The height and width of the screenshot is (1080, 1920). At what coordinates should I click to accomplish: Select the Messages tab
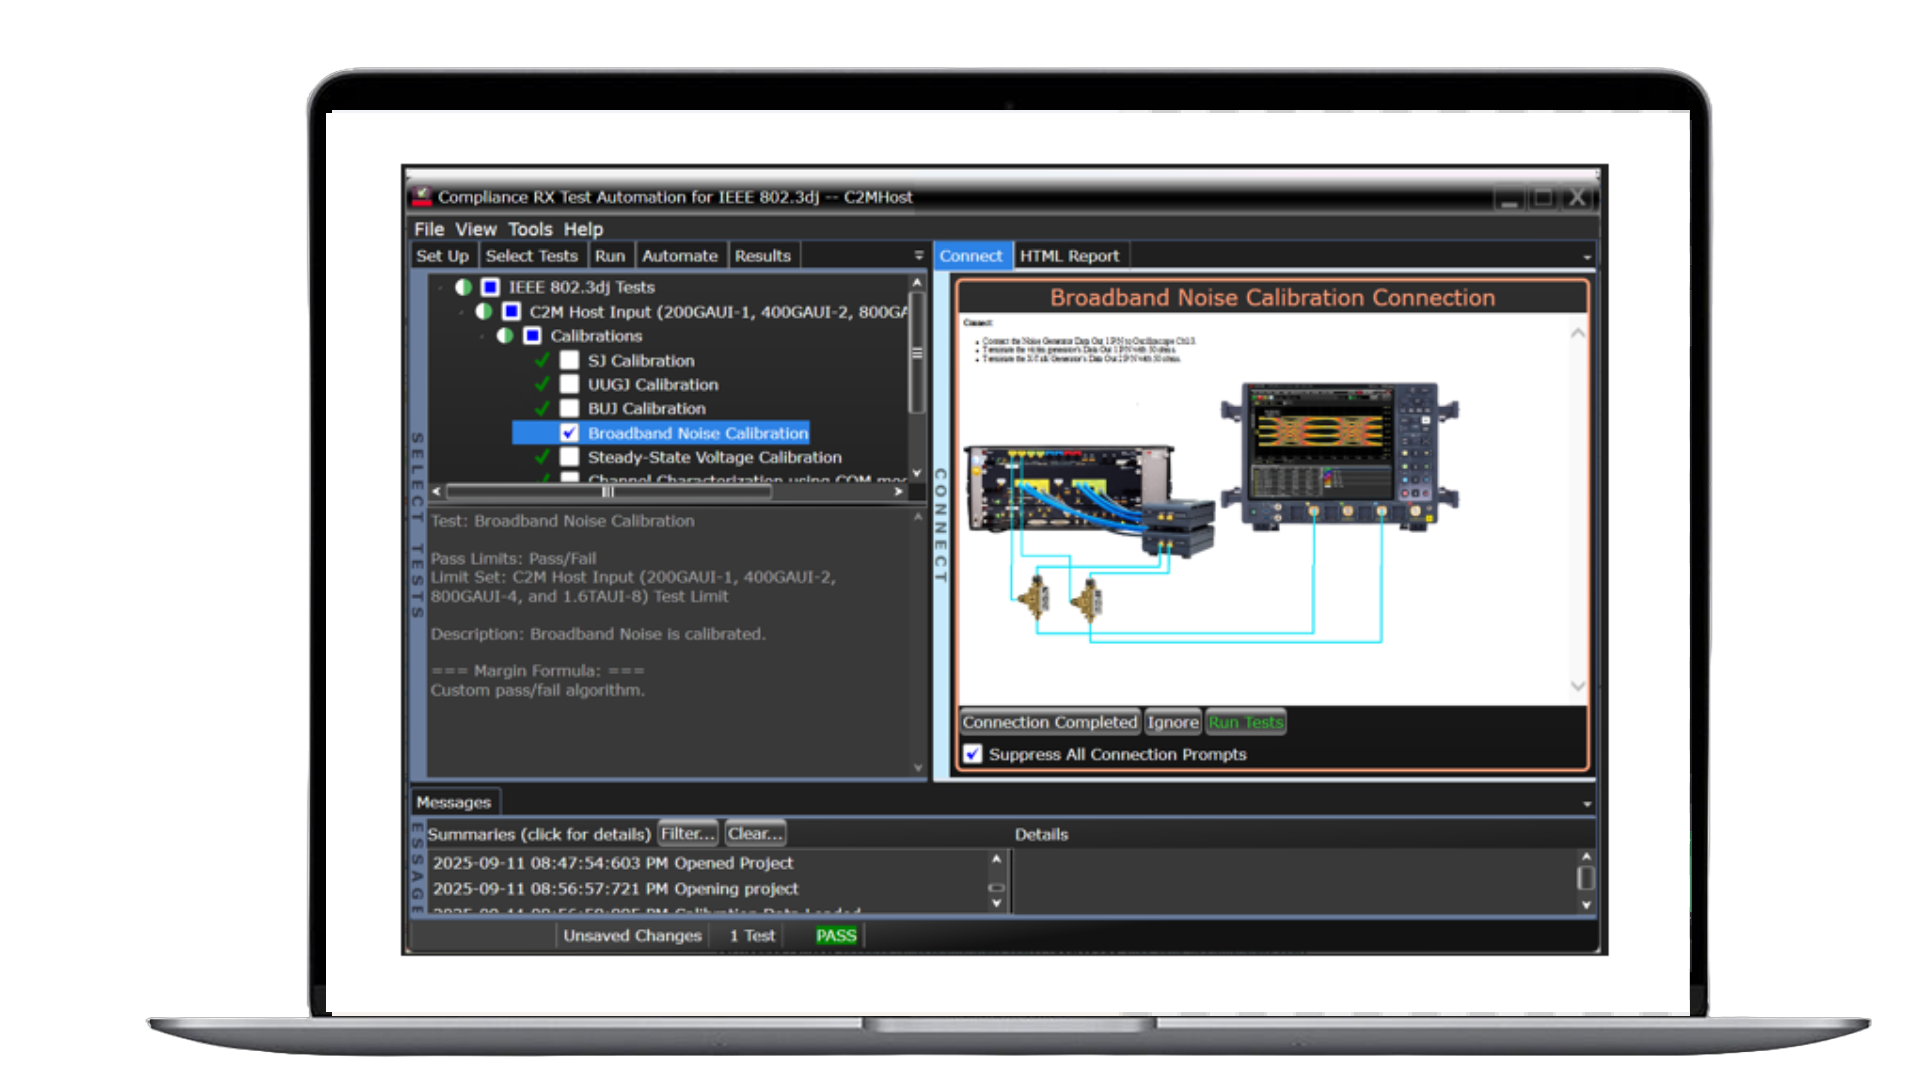pyautogui.click(x=454, y=802)
